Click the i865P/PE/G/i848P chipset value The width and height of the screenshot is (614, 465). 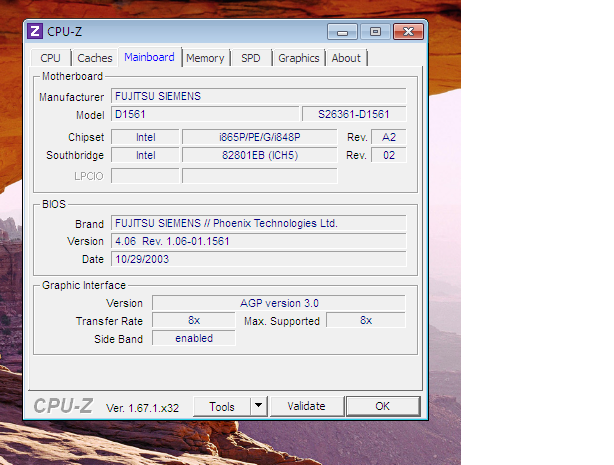pyautogui.click(x=260, y=137)
